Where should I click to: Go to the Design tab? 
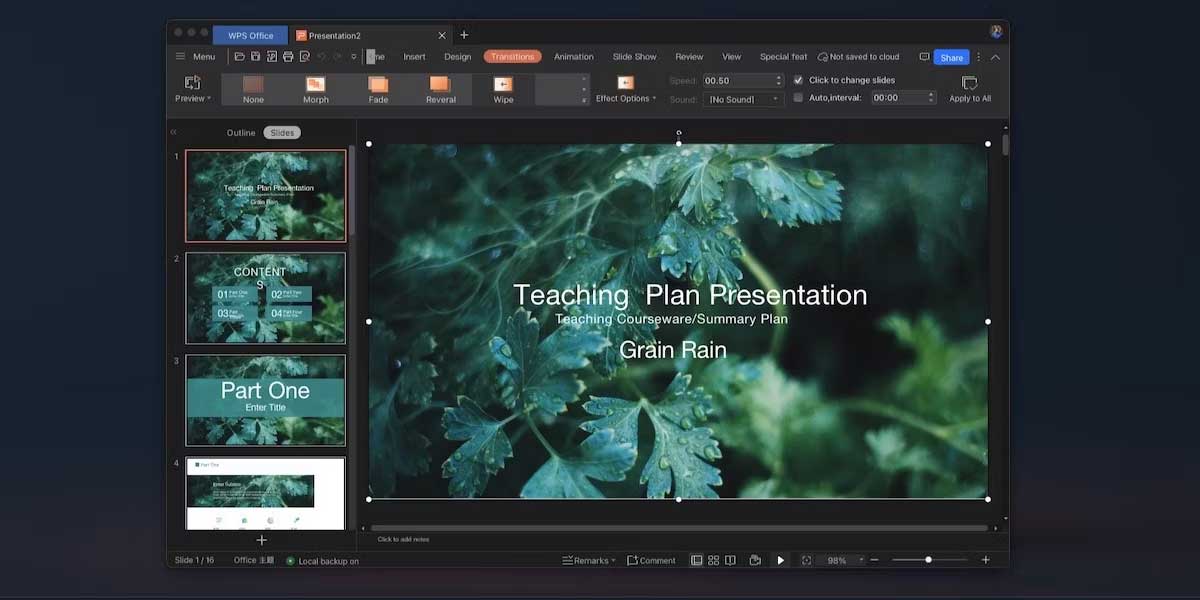tap(457, 57)
